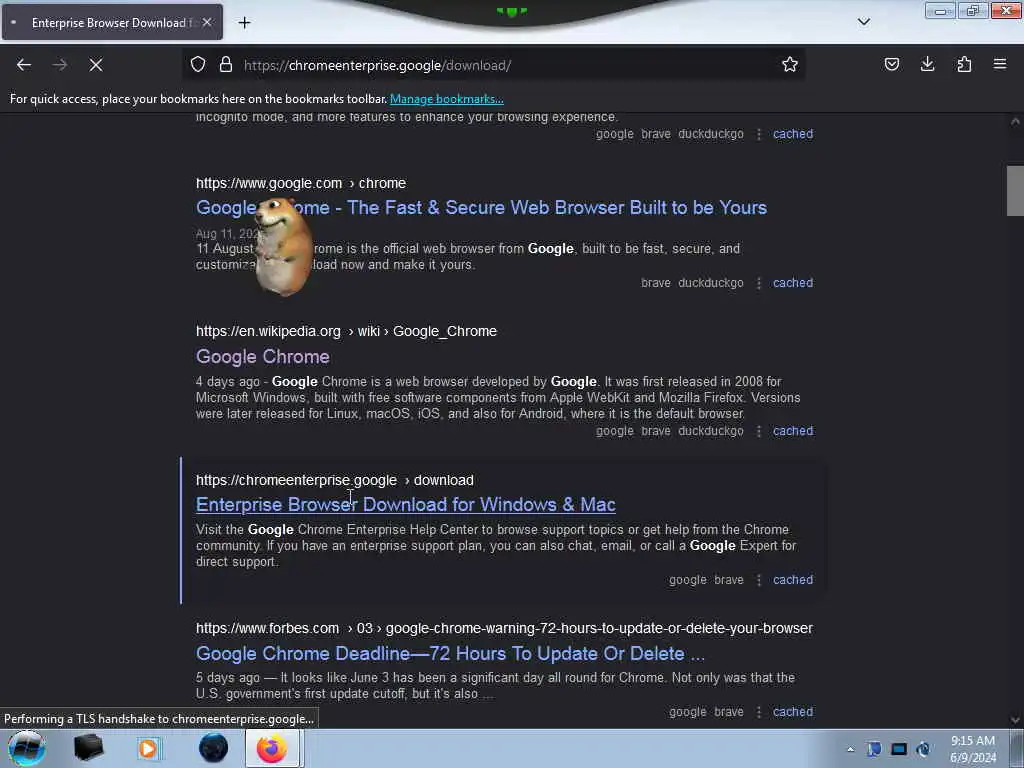Open cached link for Forbes result
The width and height of the screenshot is (1024, 768).
(x=793, y=712)
